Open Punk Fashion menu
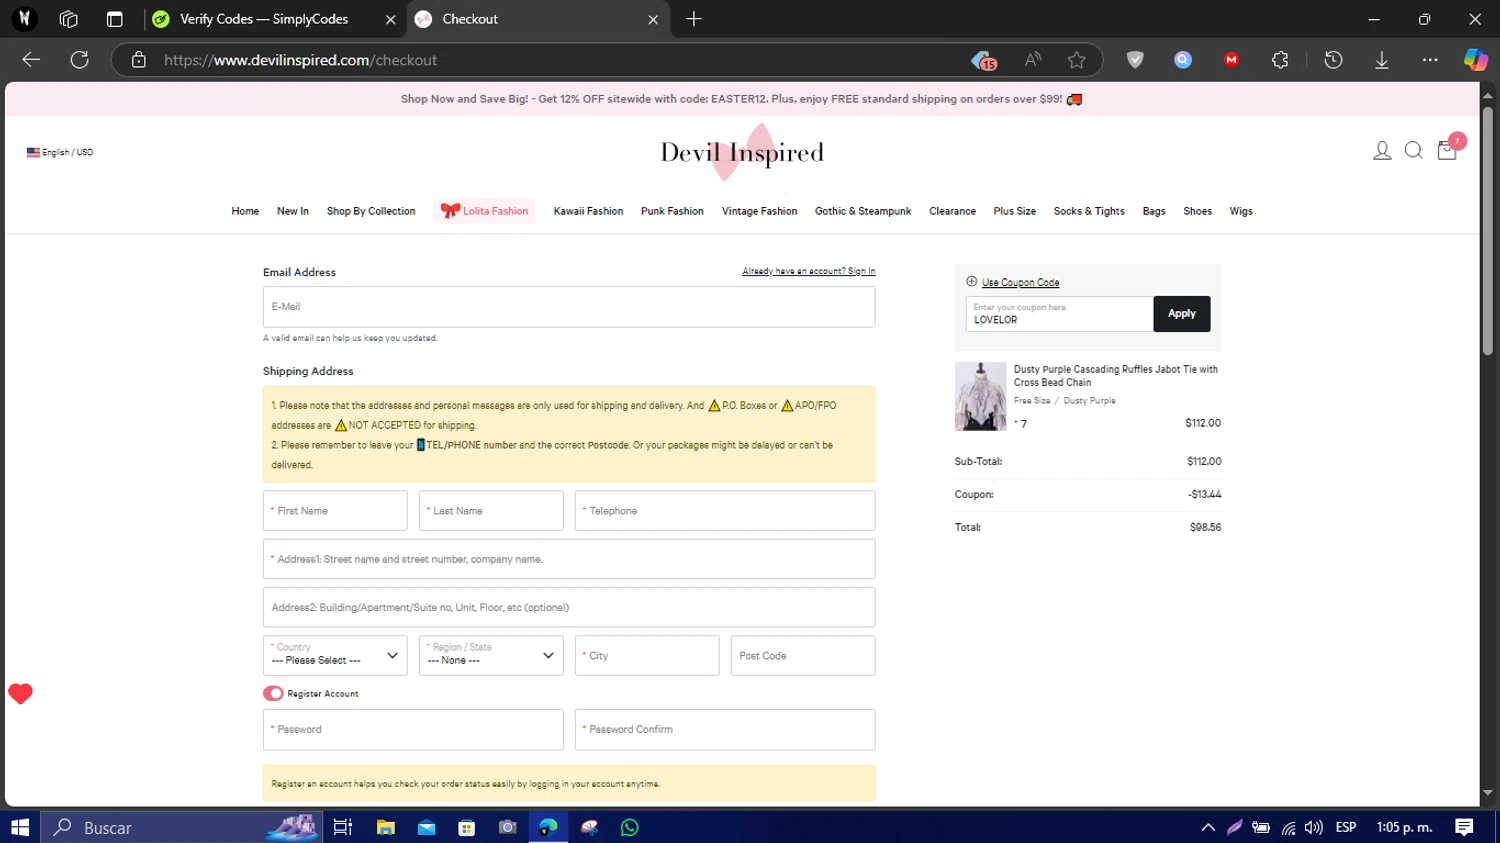The height and width of the screenshot is (843, 1500). (672, 211)
